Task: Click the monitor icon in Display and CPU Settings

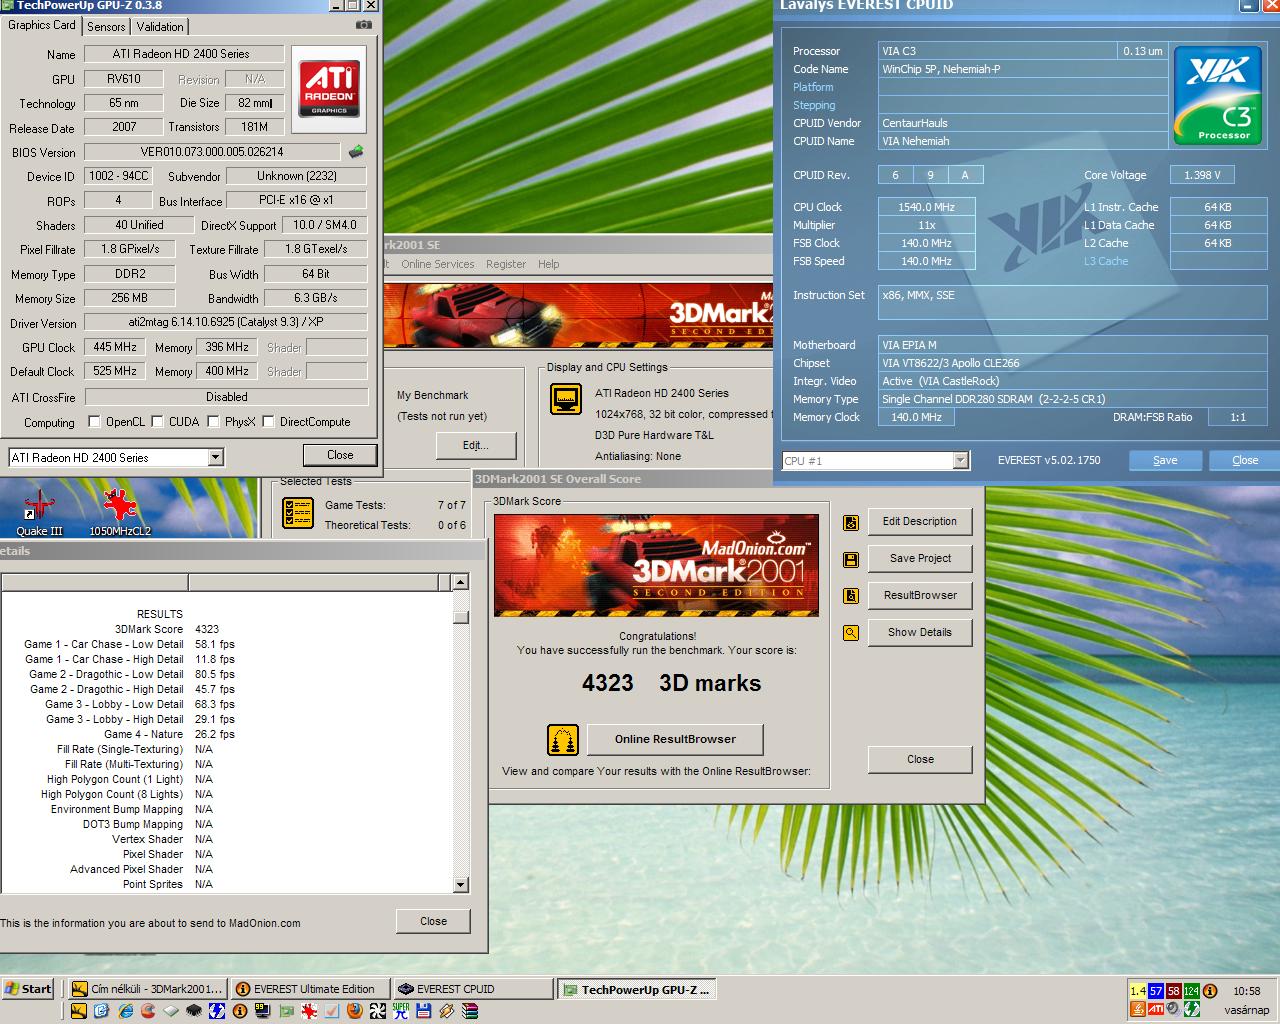Action: coord(566,398)
